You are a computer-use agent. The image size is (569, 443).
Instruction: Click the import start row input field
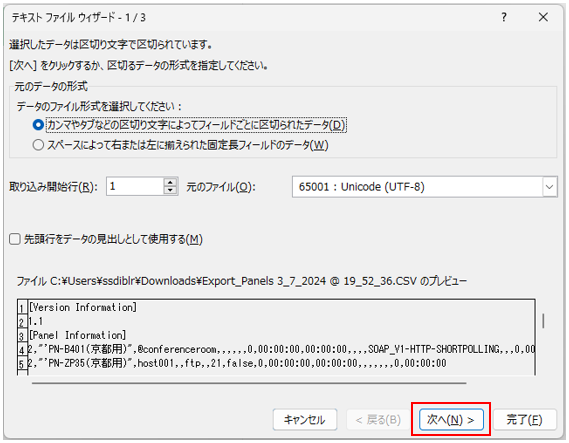[135, 186]
